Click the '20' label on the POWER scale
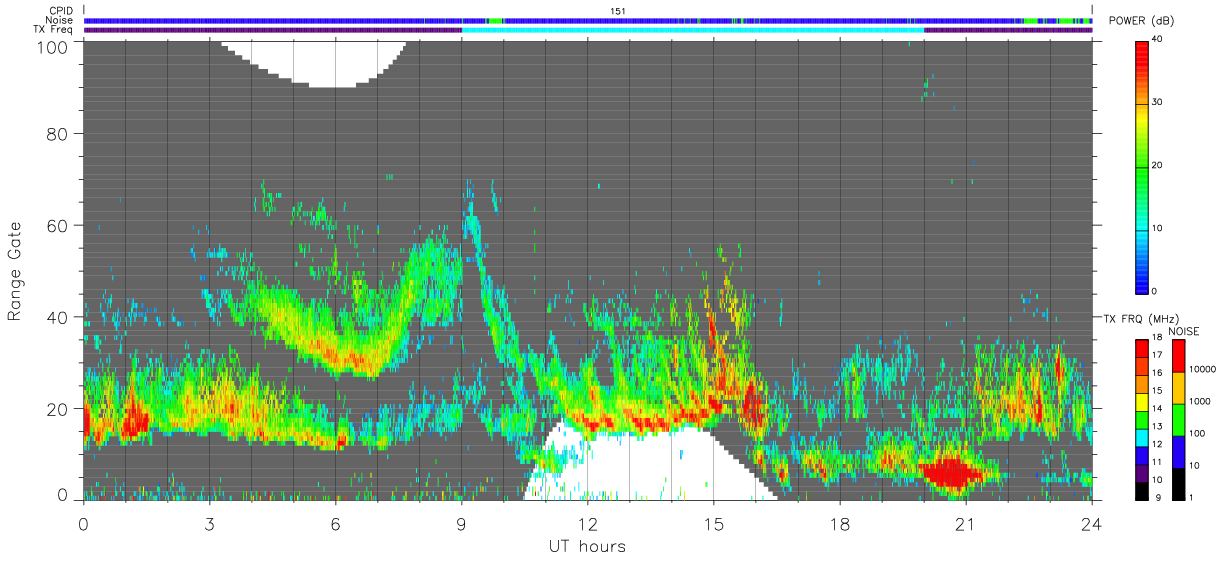 click(x=1159, y=165)
